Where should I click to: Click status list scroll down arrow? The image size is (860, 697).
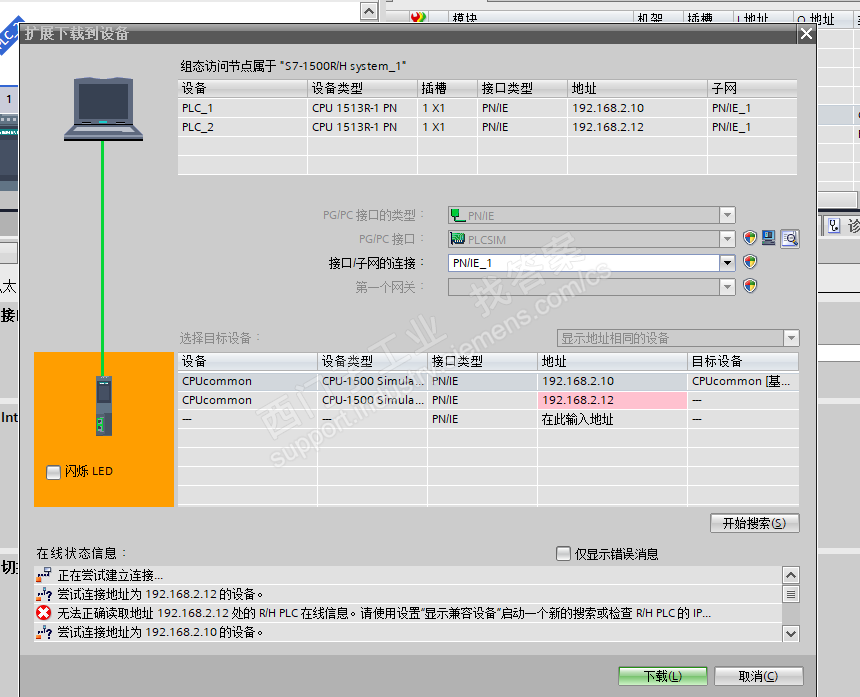tap(791, 634)
